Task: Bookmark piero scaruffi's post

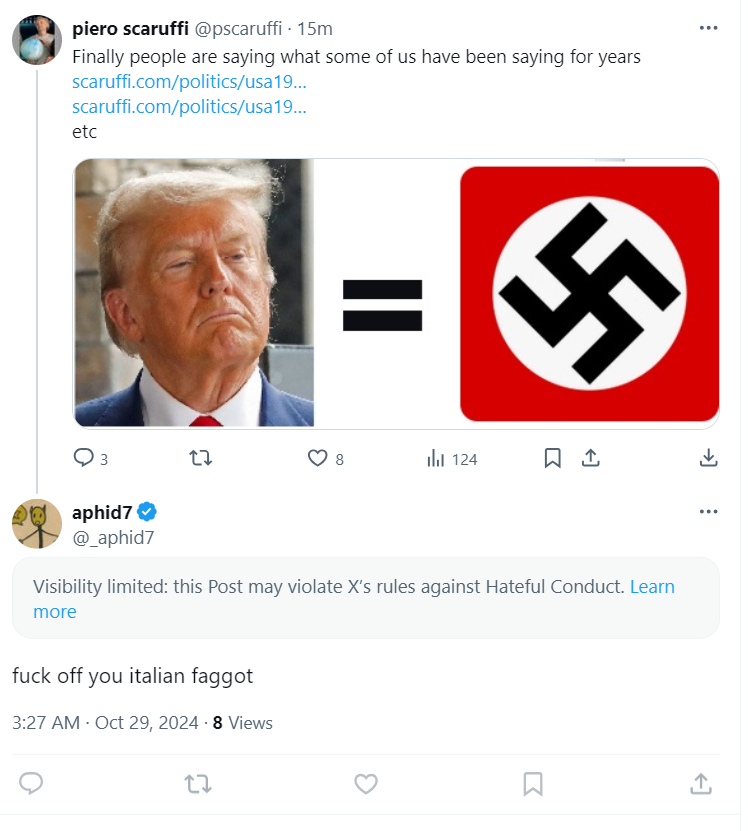Action: pyautogui.click(x=552, y=458)
